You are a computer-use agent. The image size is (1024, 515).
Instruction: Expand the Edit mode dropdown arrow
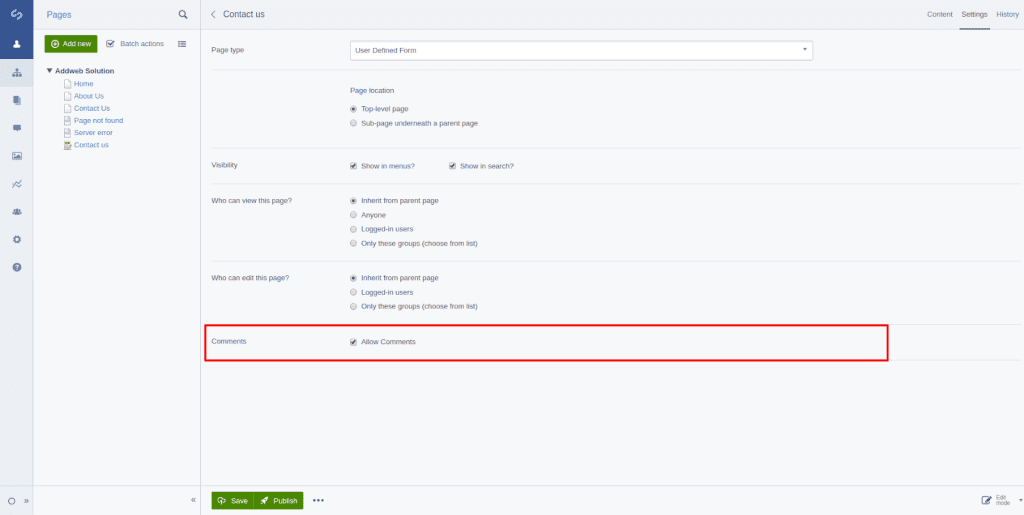click(x=1020, y=500)
